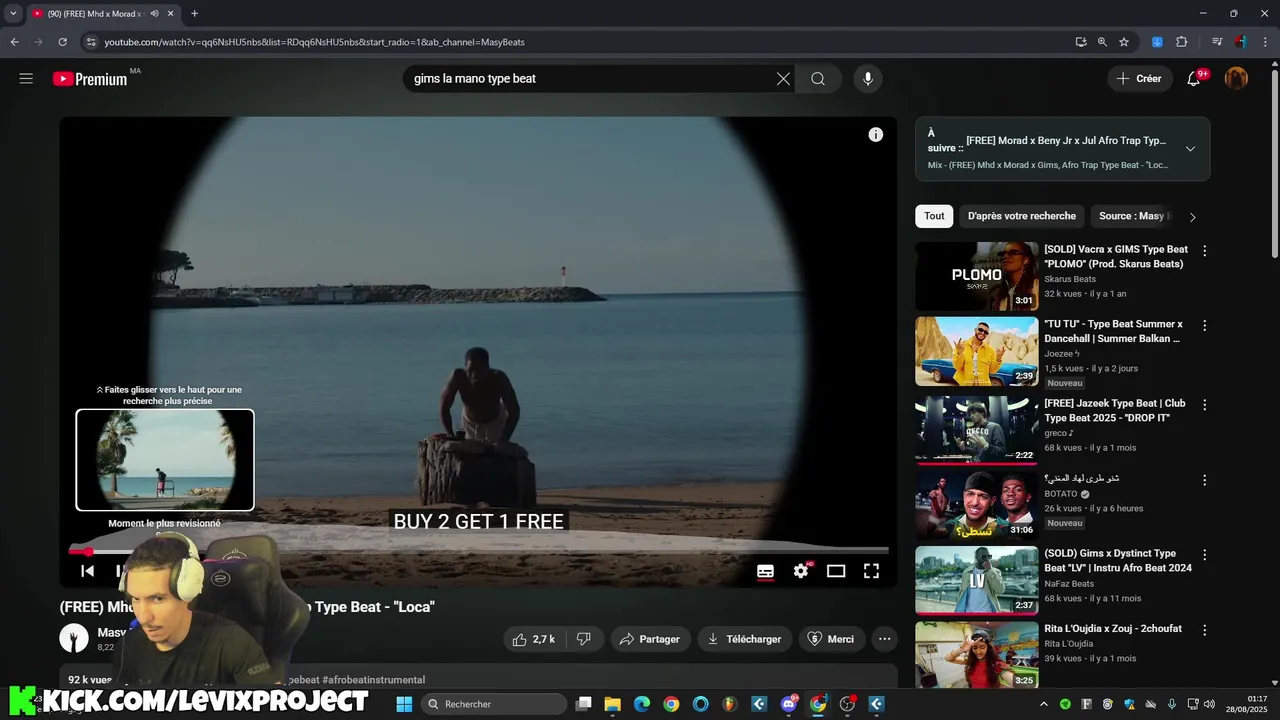Go back in Chrome
The width and height of the screenshot is (1280, 720).
[14, 42]
